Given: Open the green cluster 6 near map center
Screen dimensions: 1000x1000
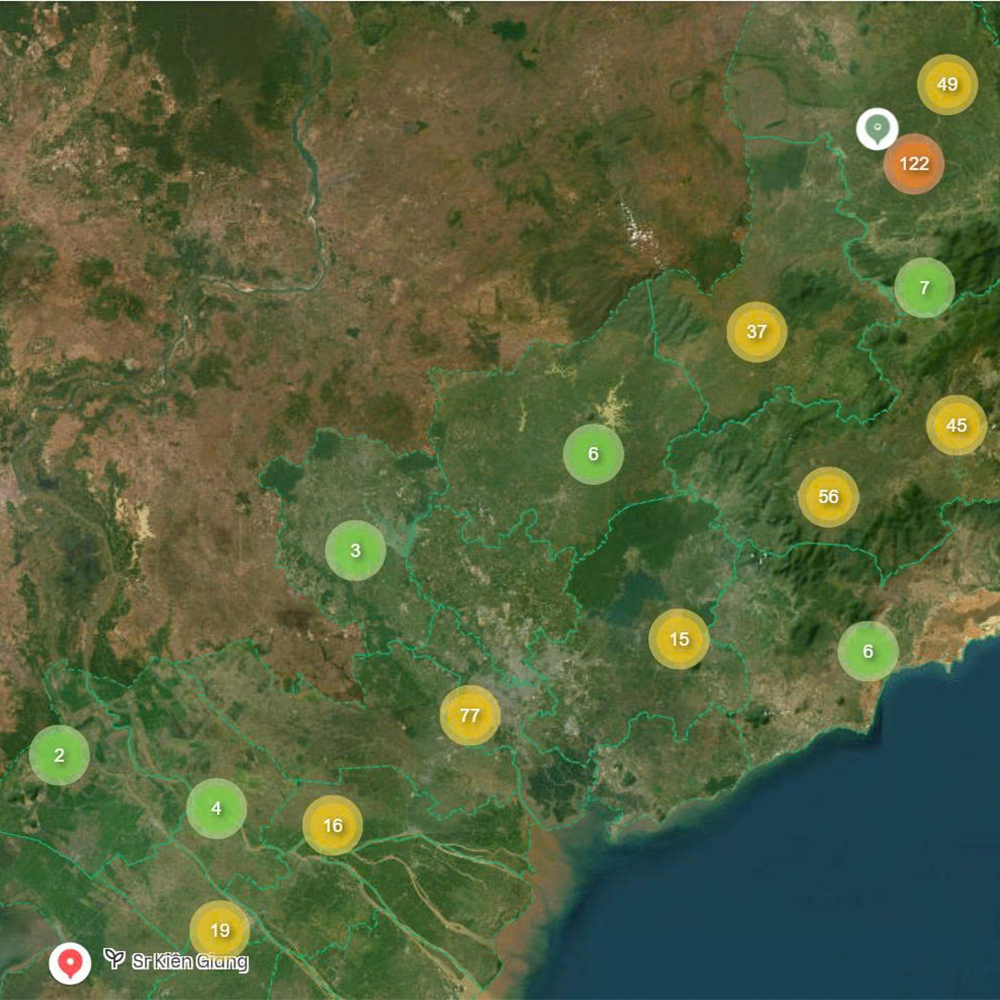Looking at the screenshot, I should 593,454.
